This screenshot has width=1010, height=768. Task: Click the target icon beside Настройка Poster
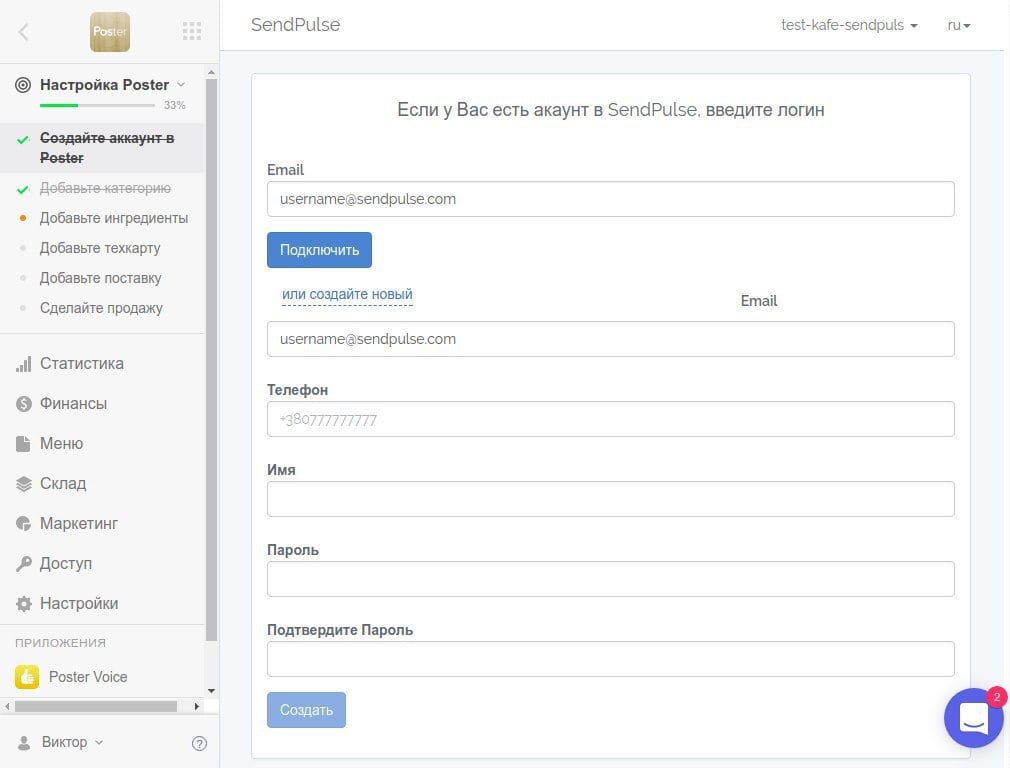click(23, 85)
